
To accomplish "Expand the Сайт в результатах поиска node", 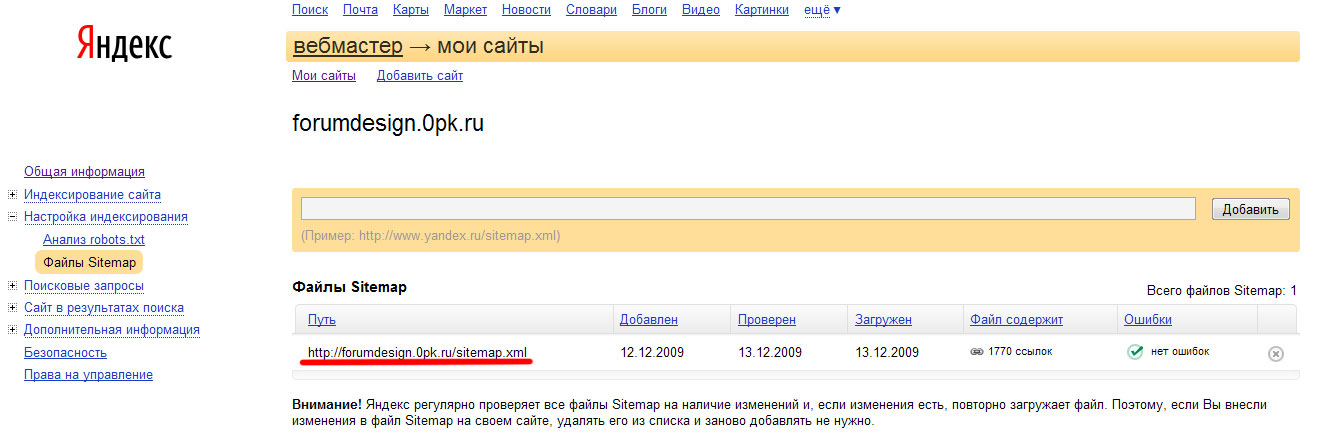I will point(12,308).
